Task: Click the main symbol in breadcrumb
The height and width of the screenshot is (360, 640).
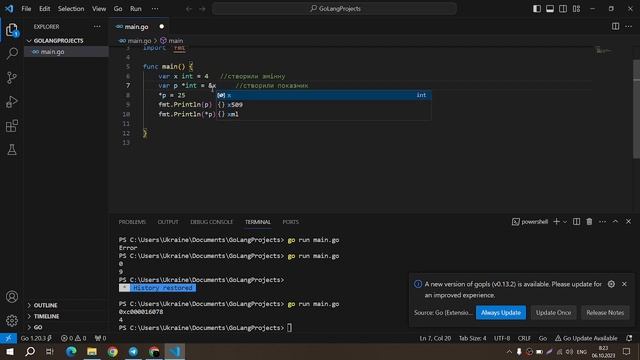Action: point(172,41)
